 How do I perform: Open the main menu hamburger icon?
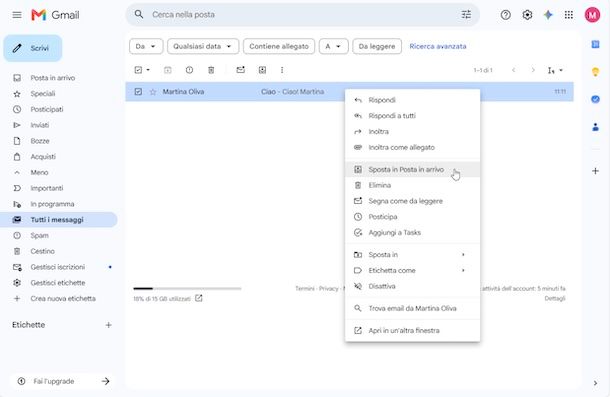coord(17,15)
